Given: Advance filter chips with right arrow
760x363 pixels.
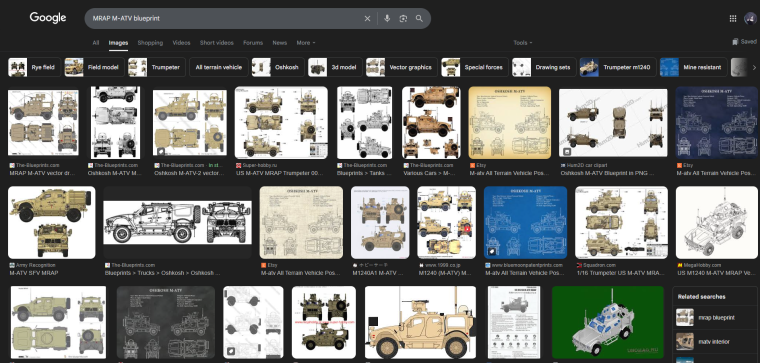Looking at the screenshot, I should pos(754,67).
